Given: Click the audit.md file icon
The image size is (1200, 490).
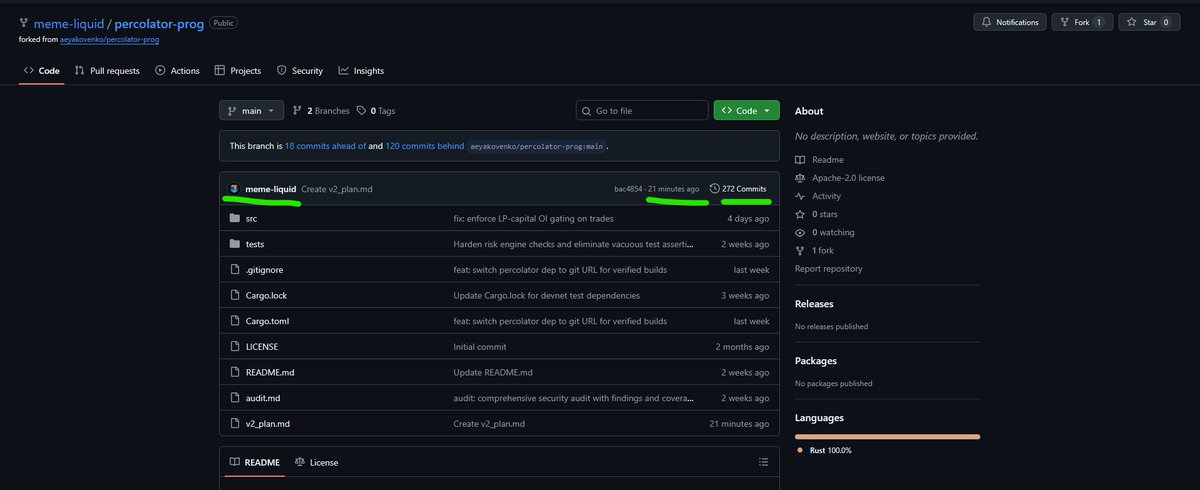Looking at the screenshot, I should (x=235, y=398).
